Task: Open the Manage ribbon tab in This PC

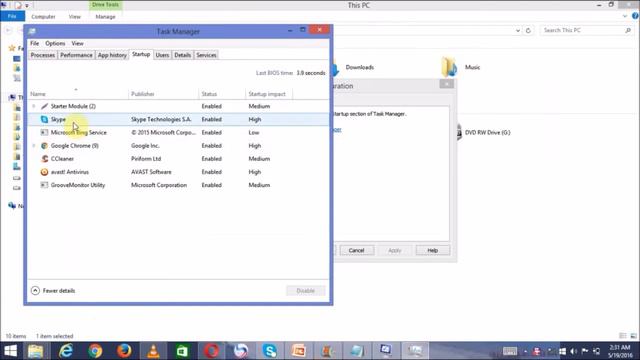Action: [105, 17]
